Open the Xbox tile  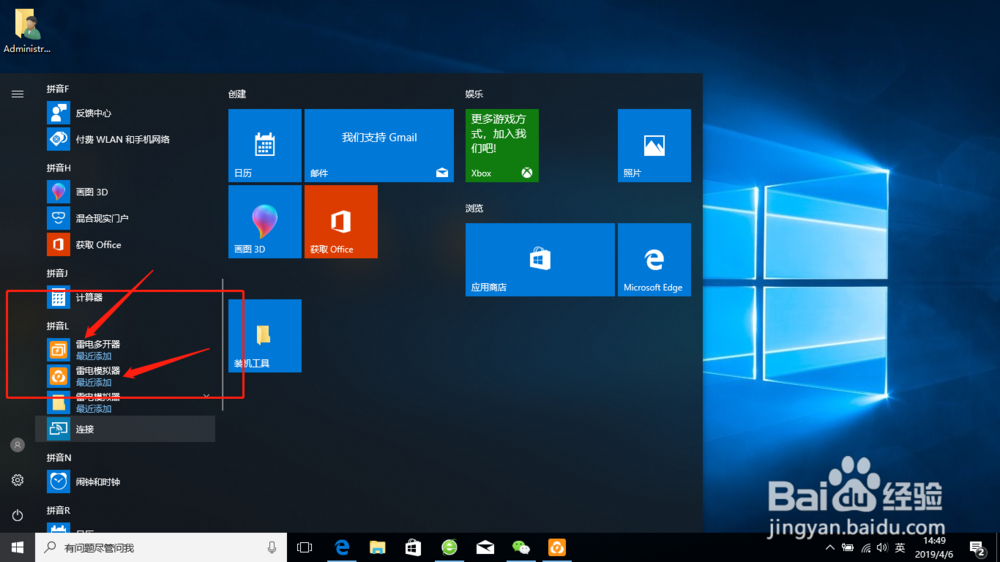502,145
